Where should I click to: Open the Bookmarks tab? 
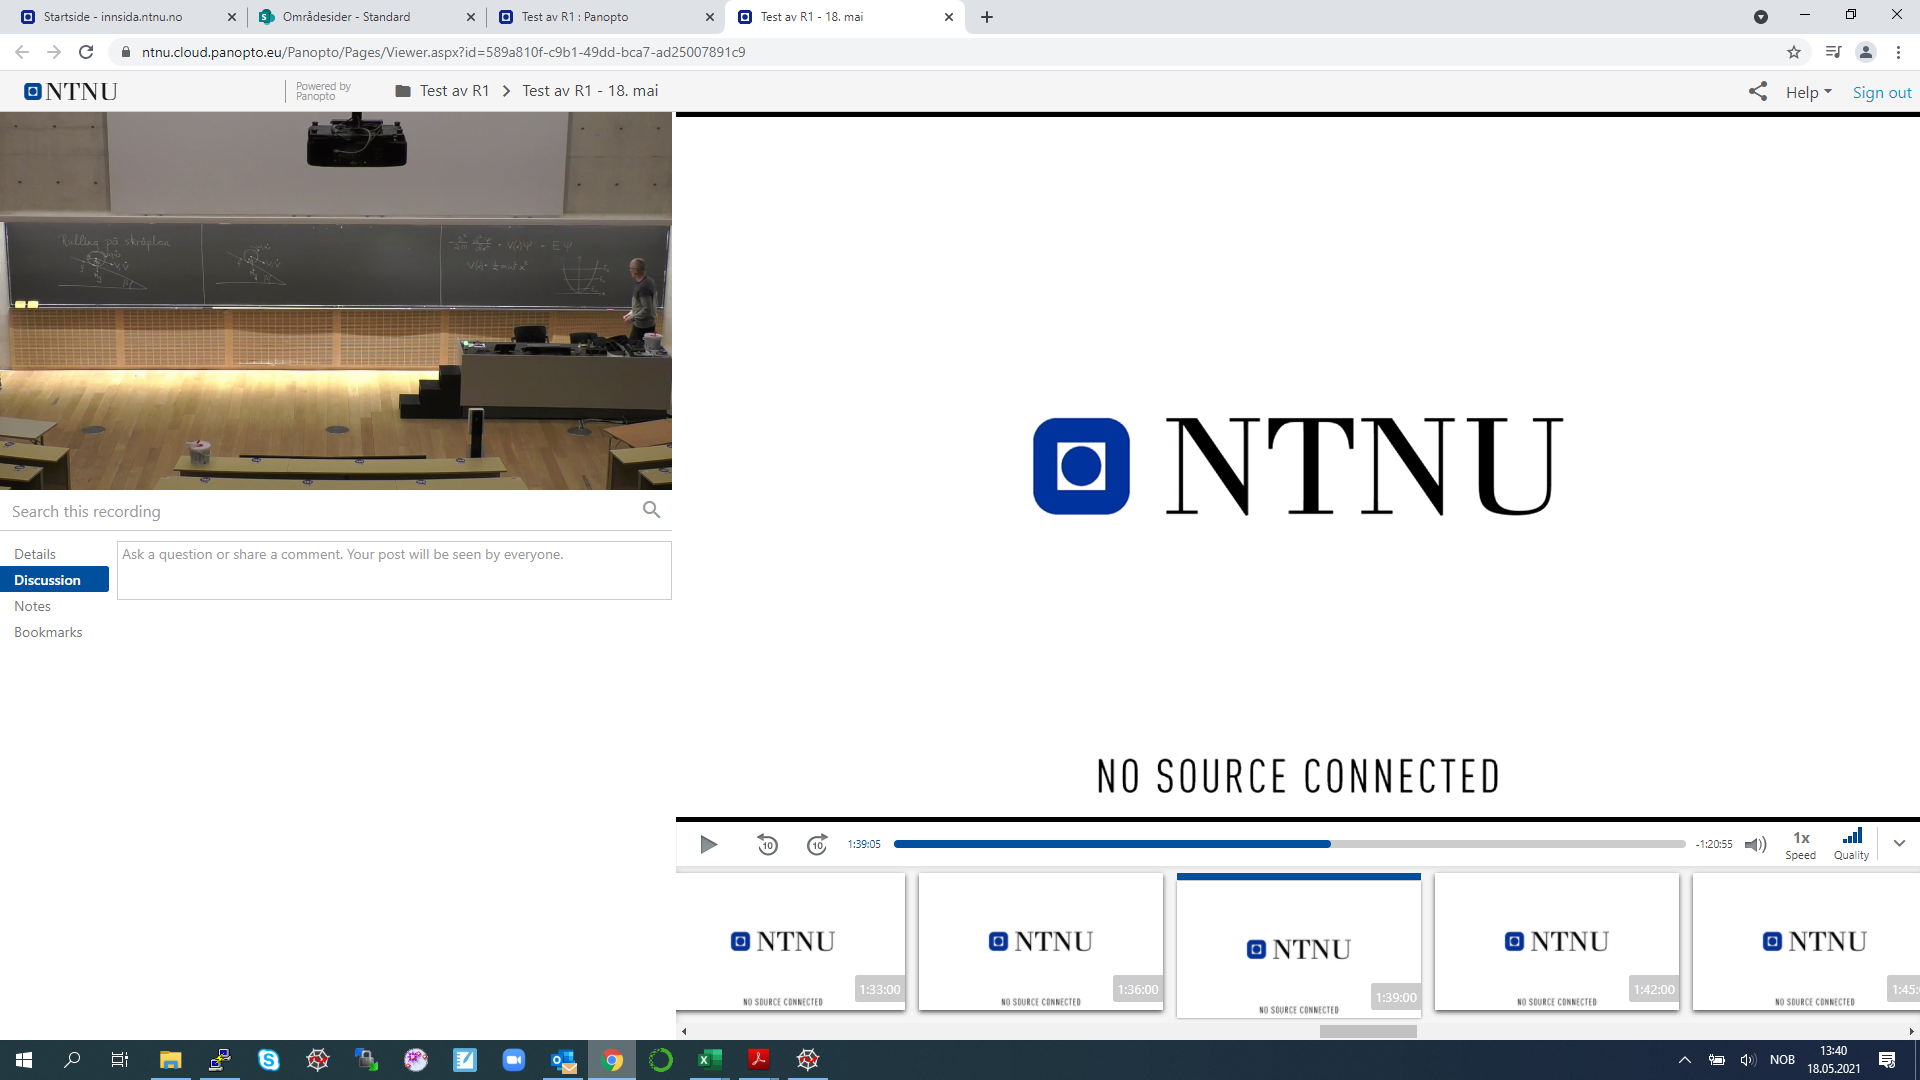tap(48, 632)
